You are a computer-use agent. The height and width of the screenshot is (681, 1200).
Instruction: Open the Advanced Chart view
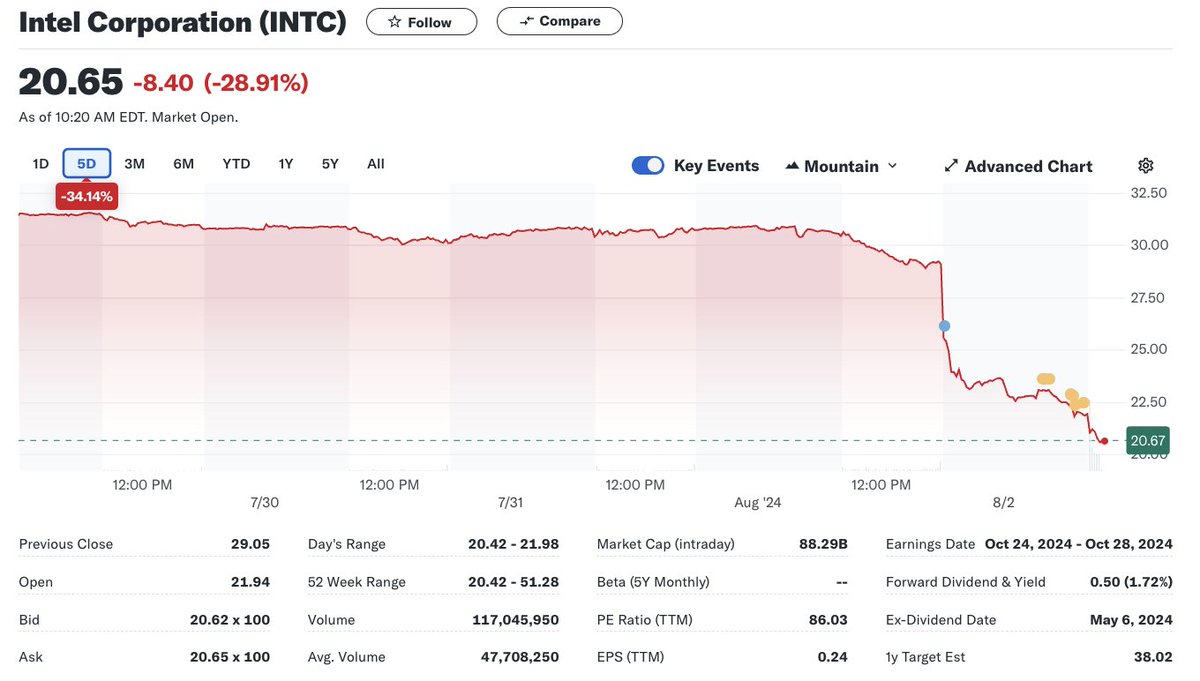[1019, 166]
